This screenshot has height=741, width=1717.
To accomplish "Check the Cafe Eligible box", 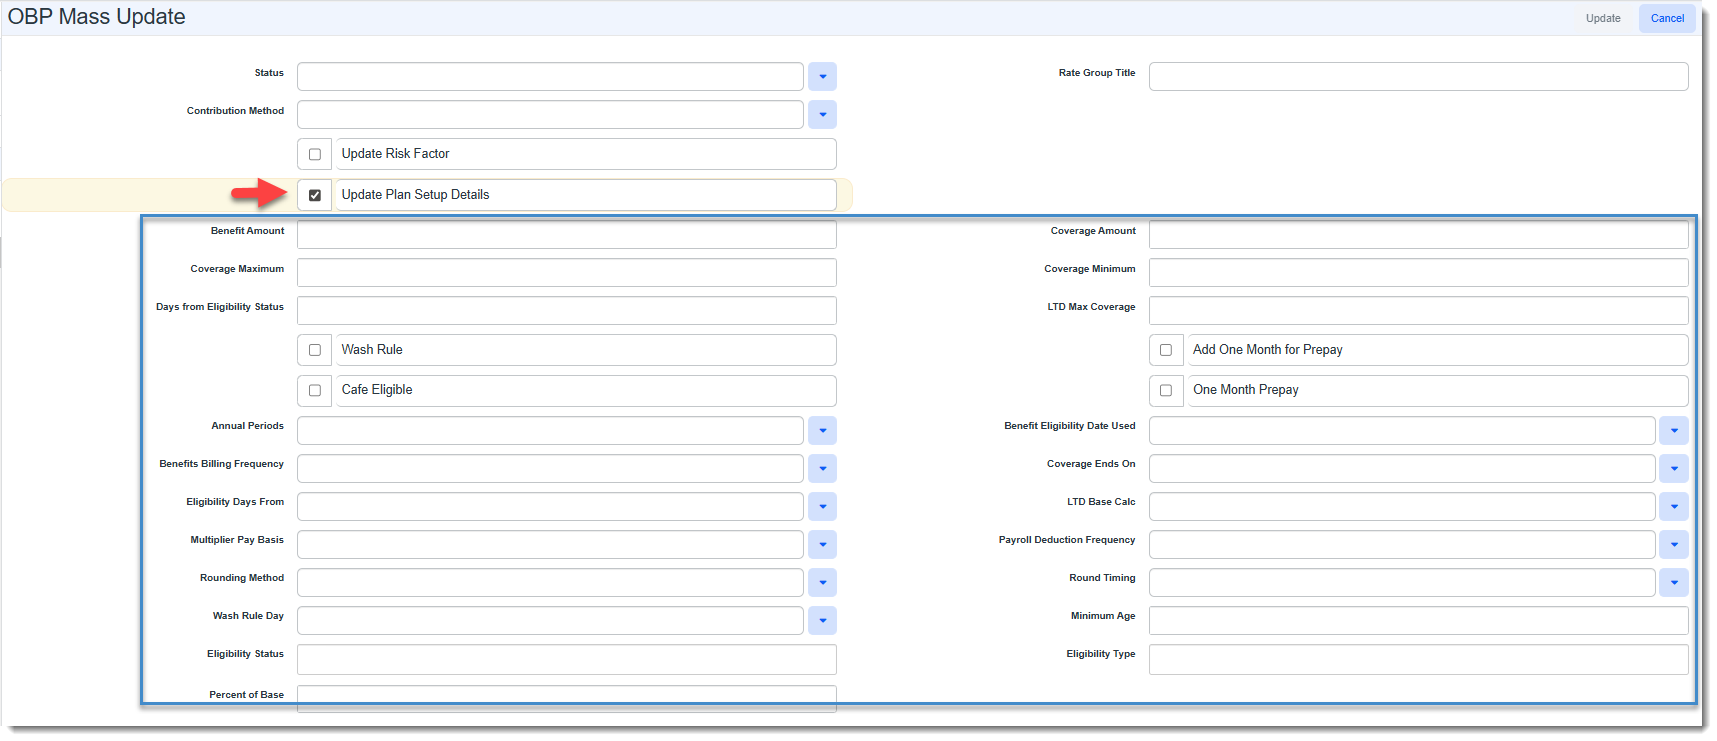I will coord(315,391).
